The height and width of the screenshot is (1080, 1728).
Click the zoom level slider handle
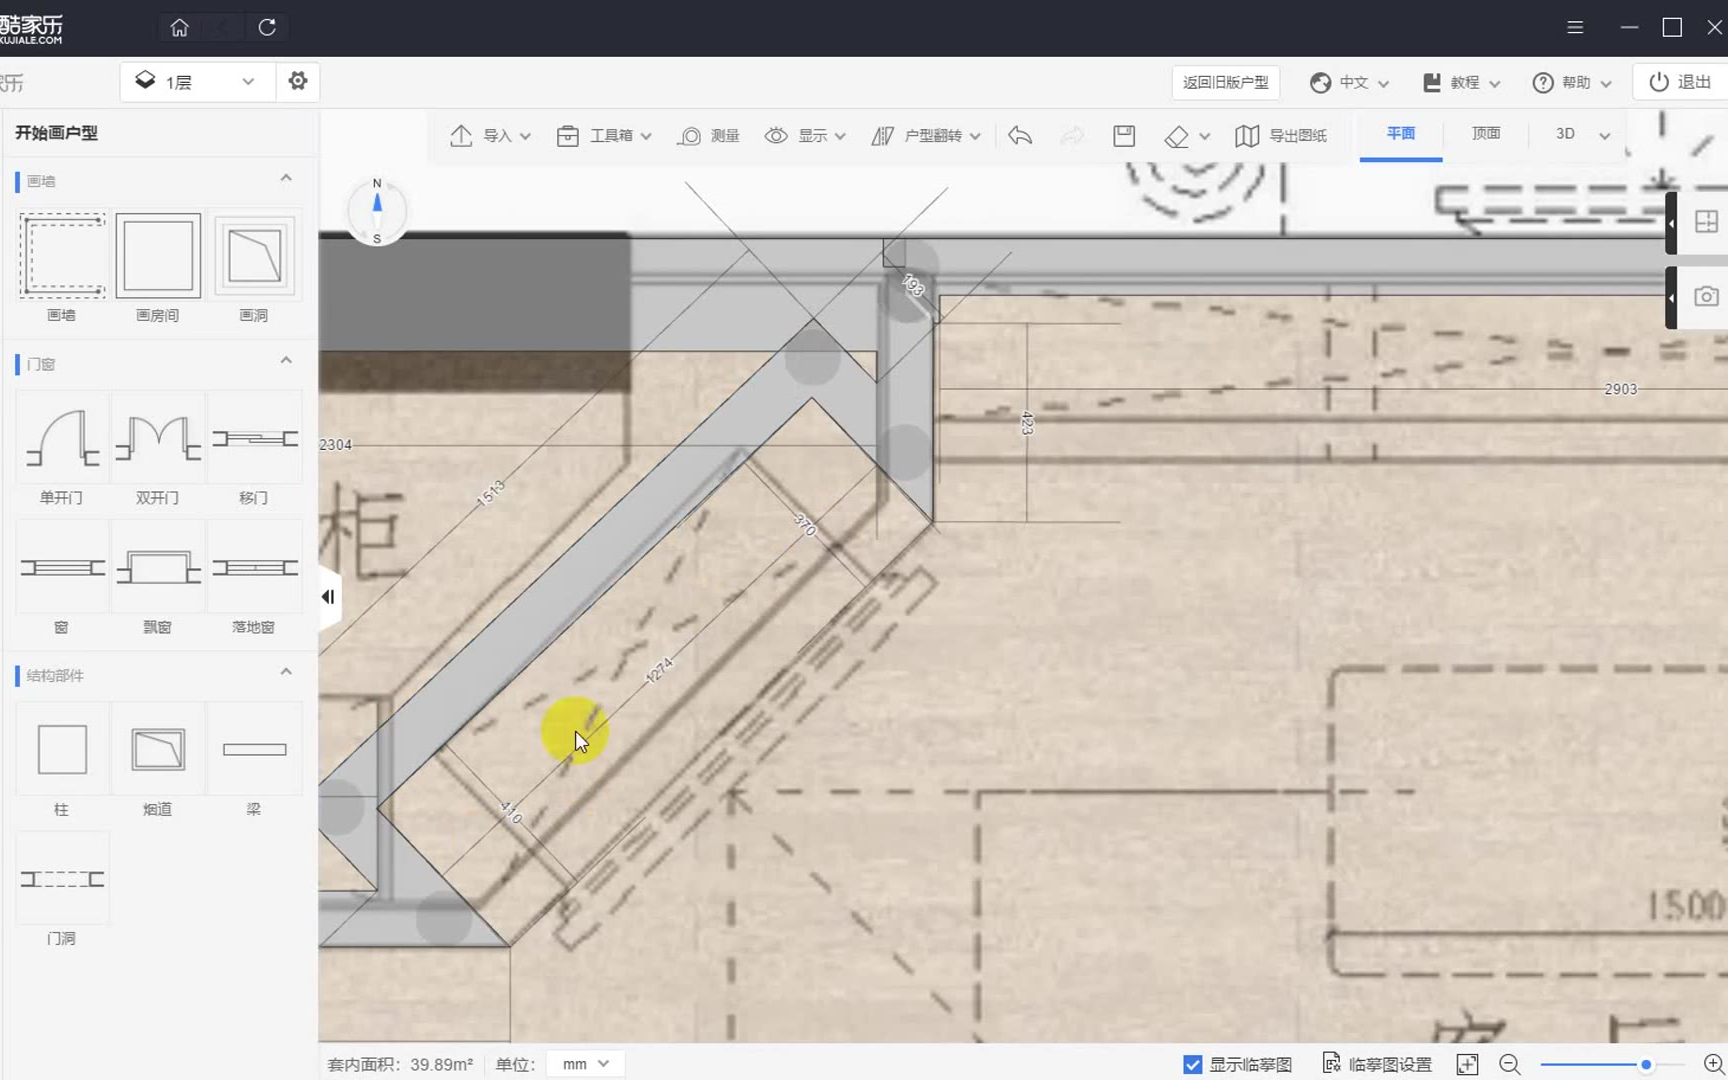(x=1646, y=1065)
